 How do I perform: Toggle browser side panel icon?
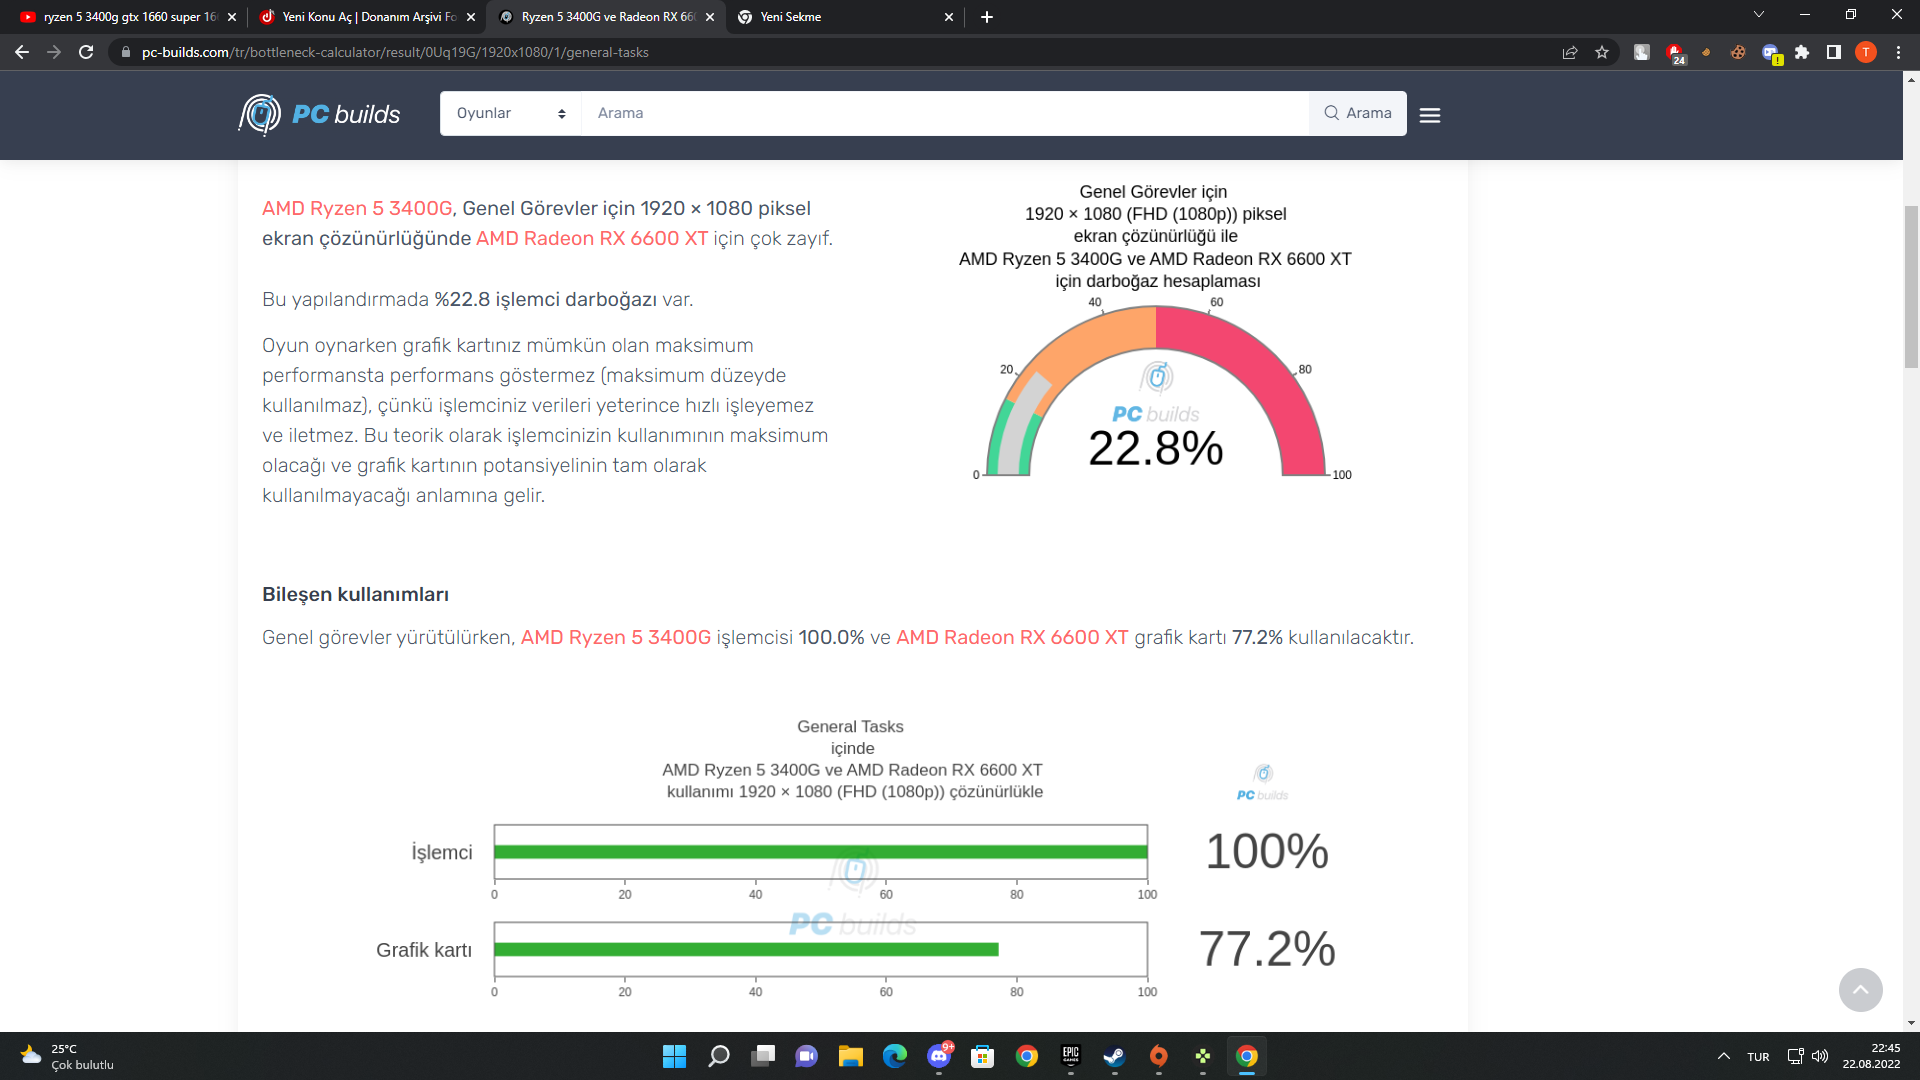(1833, 52)
